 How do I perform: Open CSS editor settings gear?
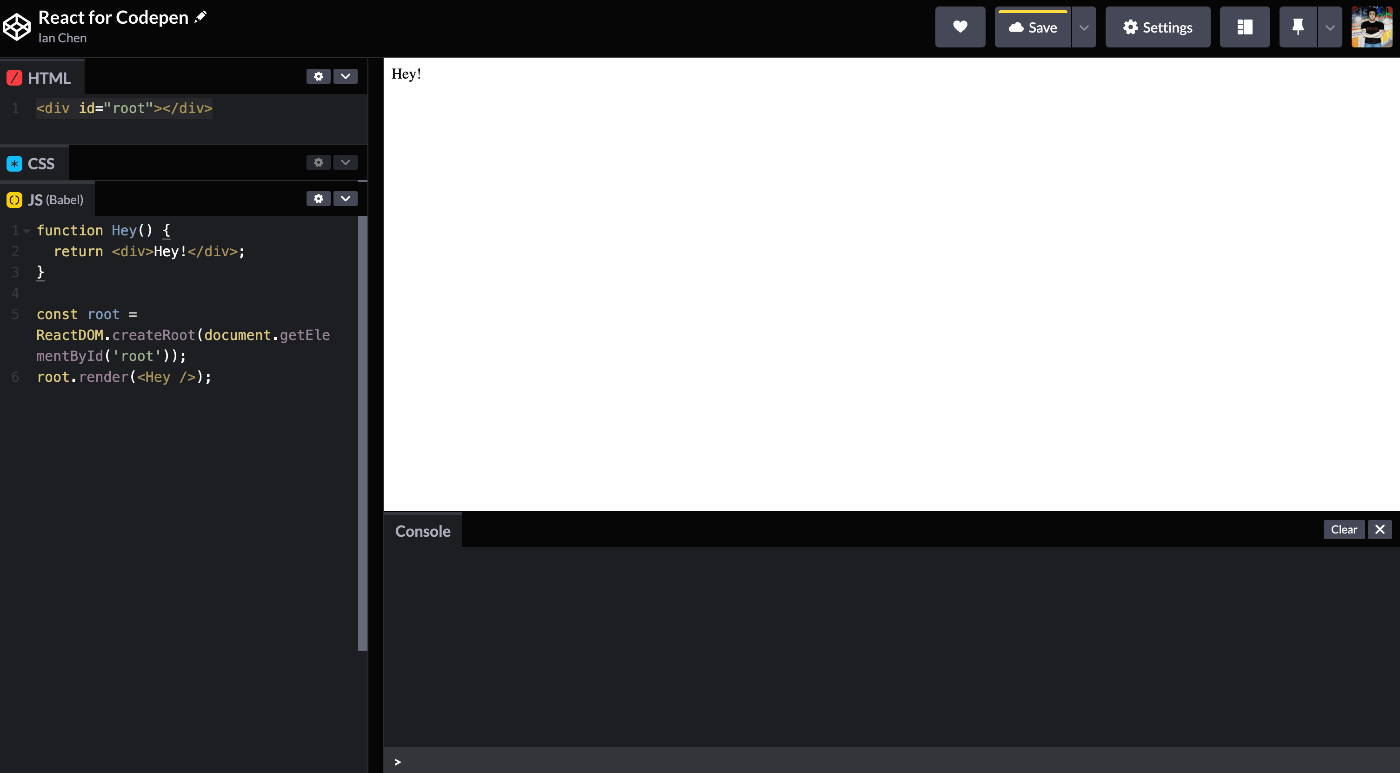[x=318, y=162]
